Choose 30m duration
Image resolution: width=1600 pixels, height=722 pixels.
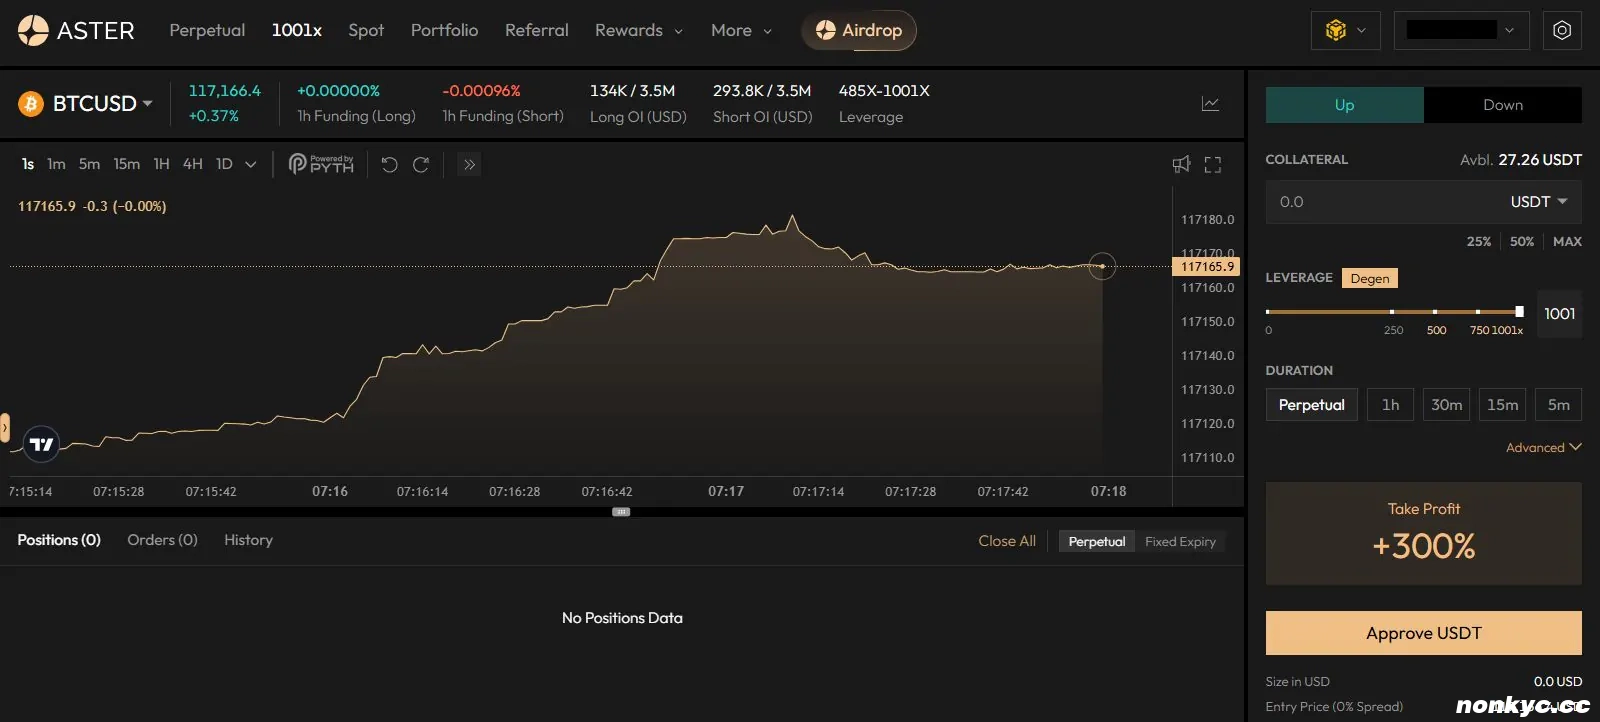click(1446, 405)
